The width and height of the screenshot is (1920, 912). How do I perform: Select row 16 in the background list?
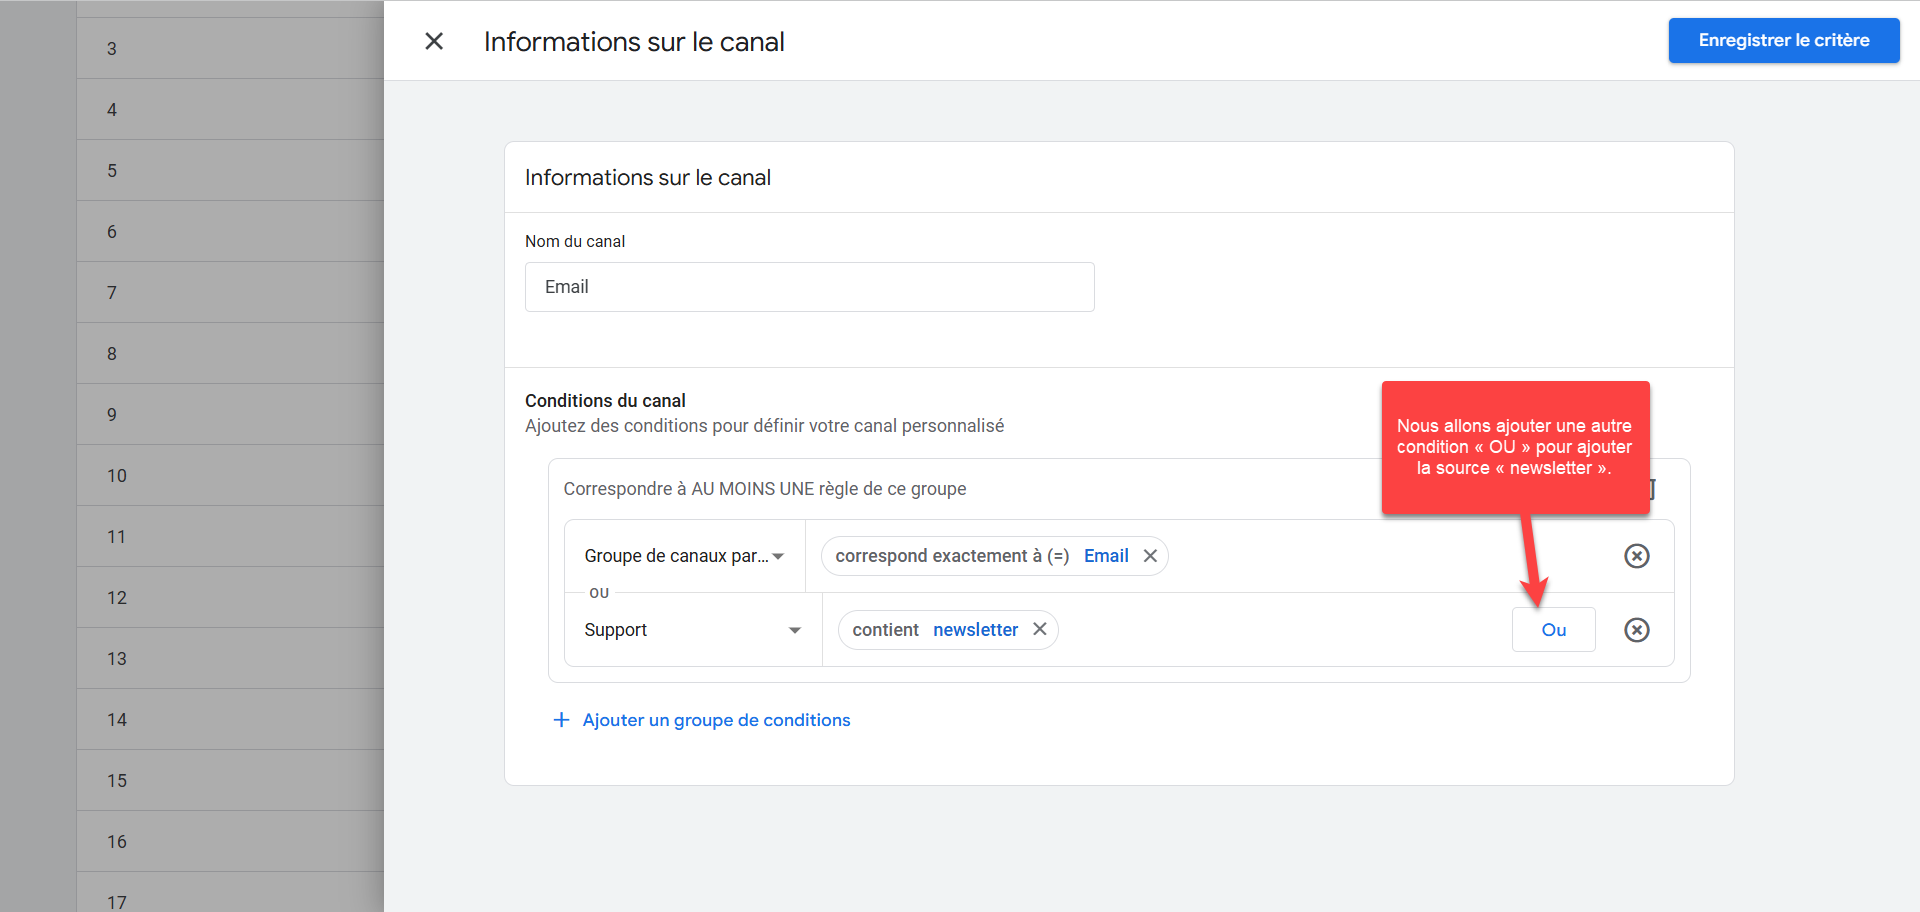click(230, 842)
